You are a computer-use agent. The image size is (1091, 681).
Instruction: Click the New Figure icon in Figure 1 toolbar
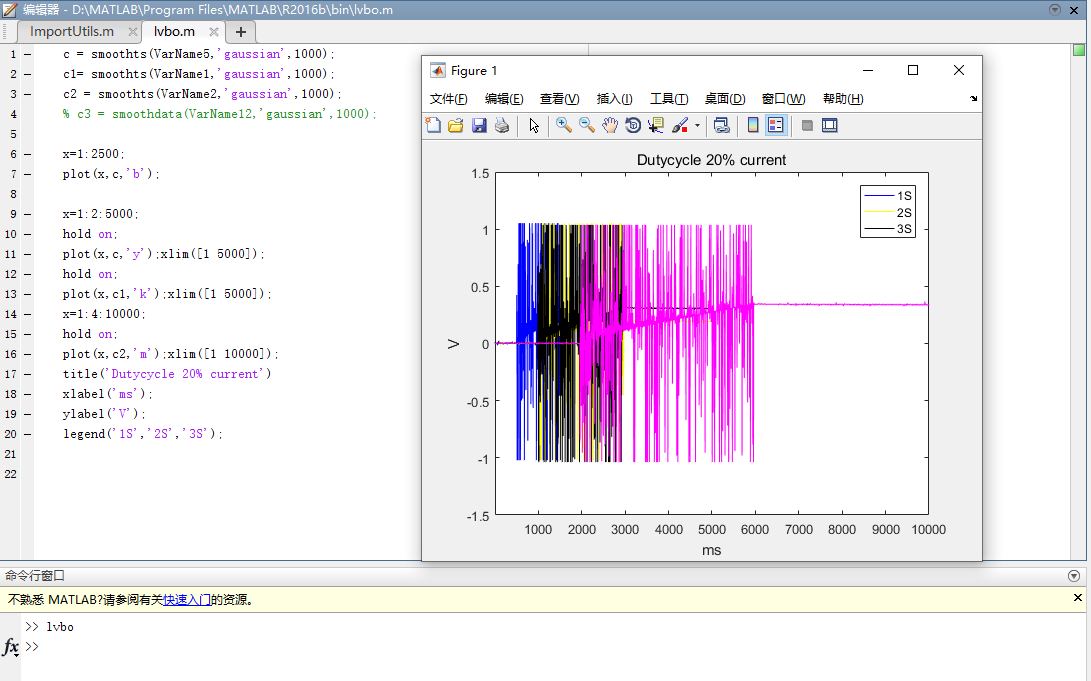click(x=433, y=125)
